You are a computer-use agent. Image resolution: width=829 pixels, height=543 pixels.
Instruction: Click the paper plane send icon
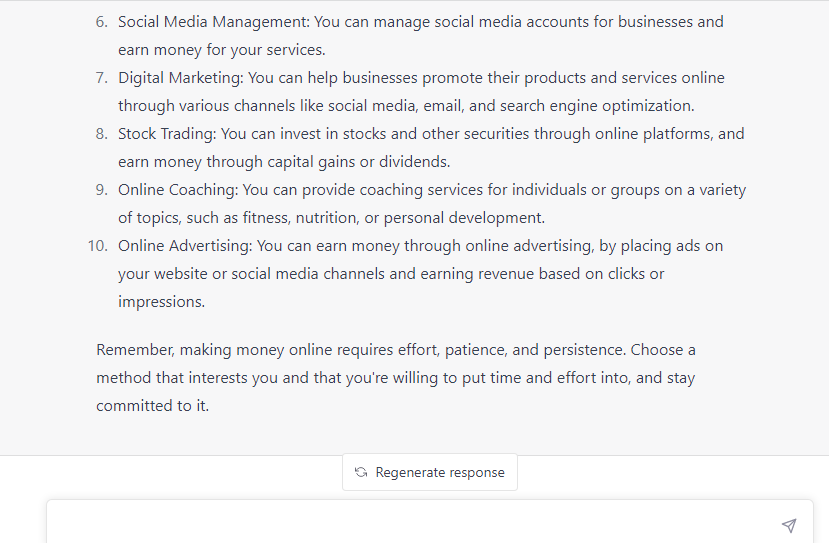789,525
